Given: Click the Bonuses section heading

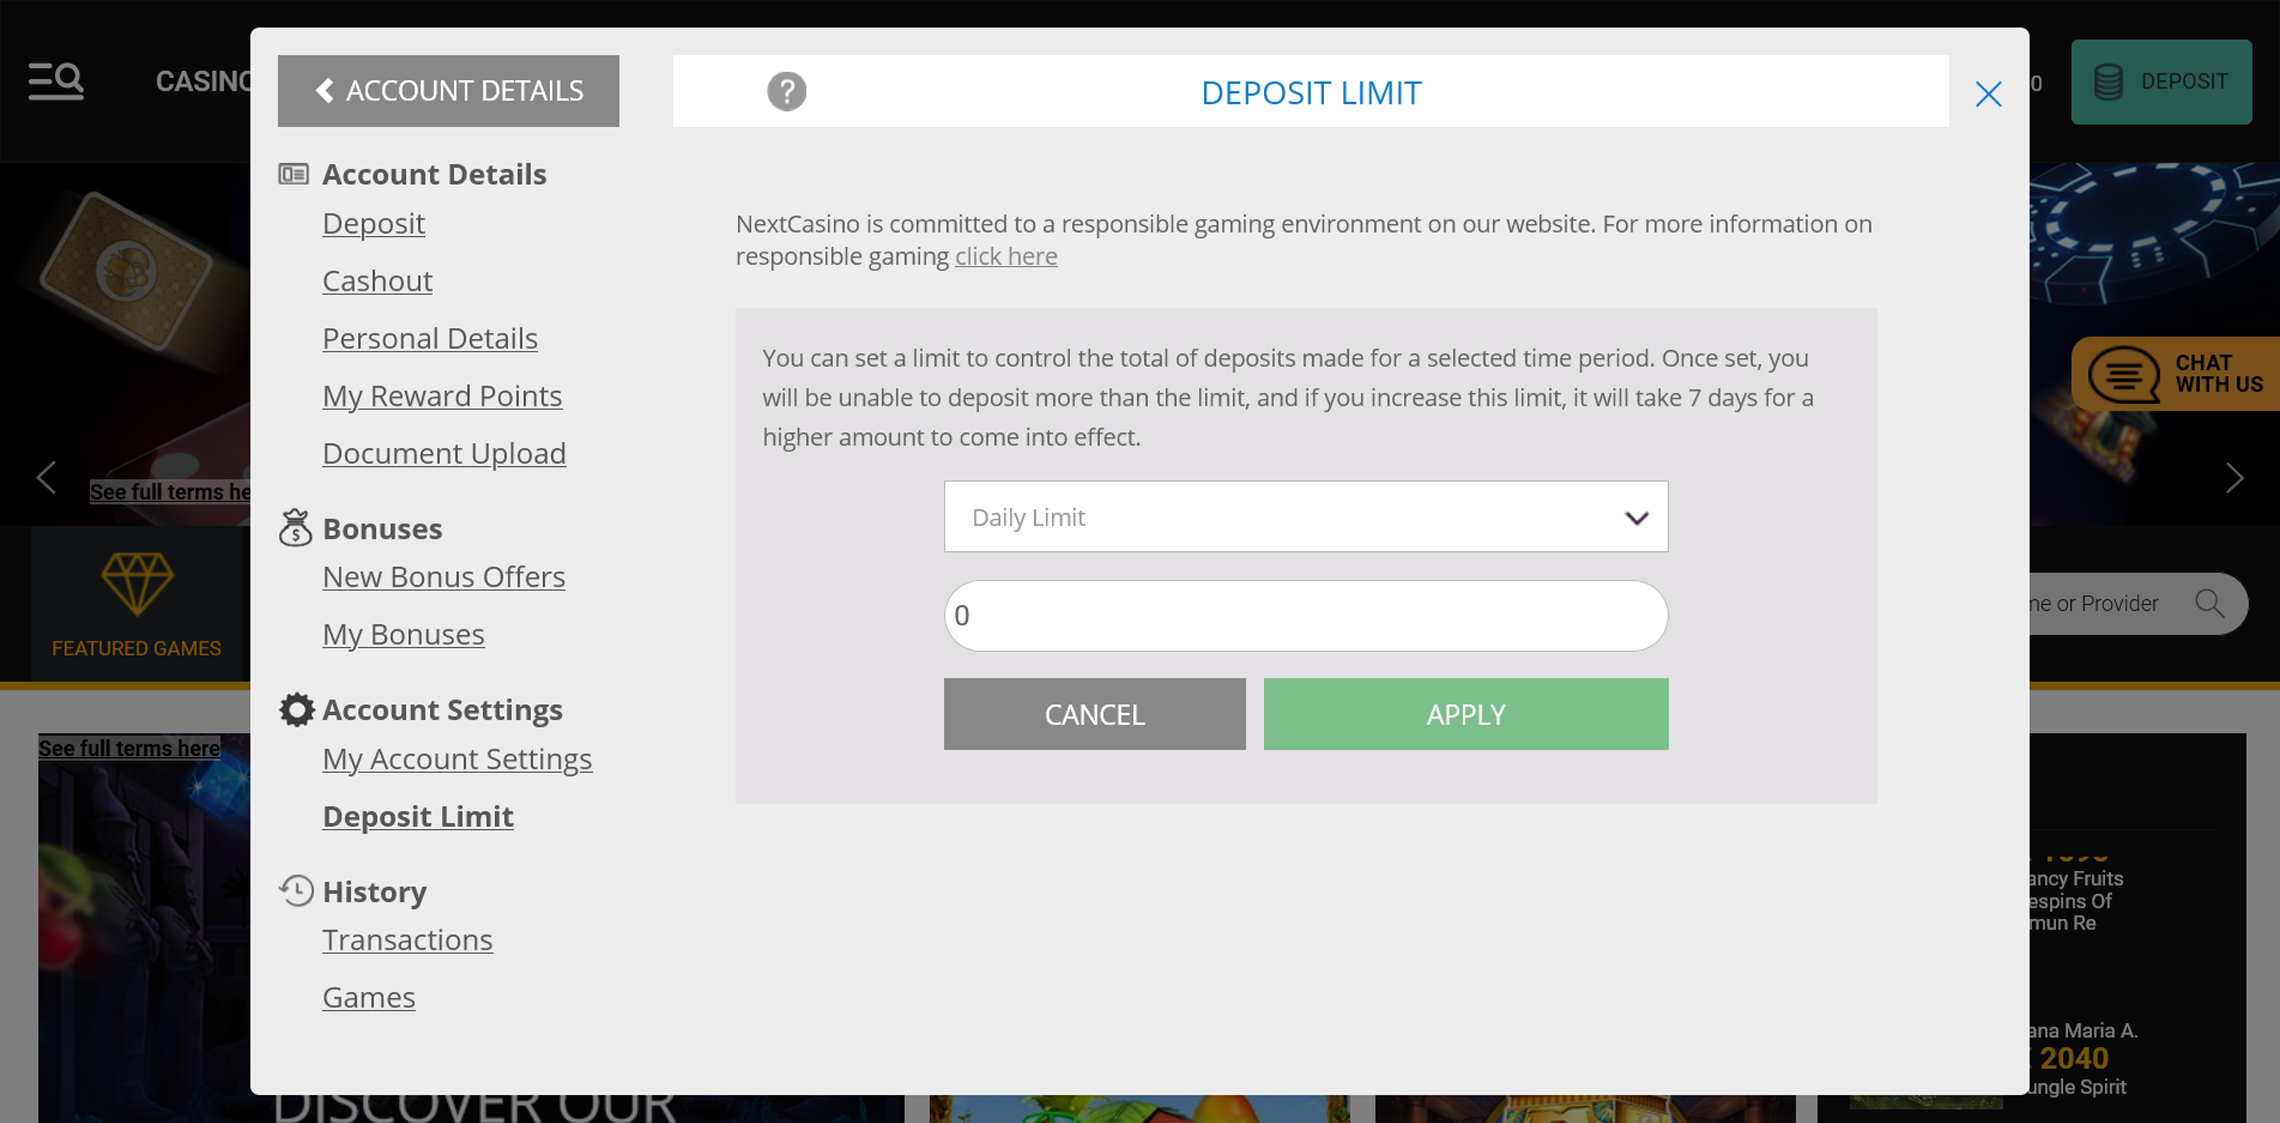Looking at the screenshot, I should click(382, 528).
